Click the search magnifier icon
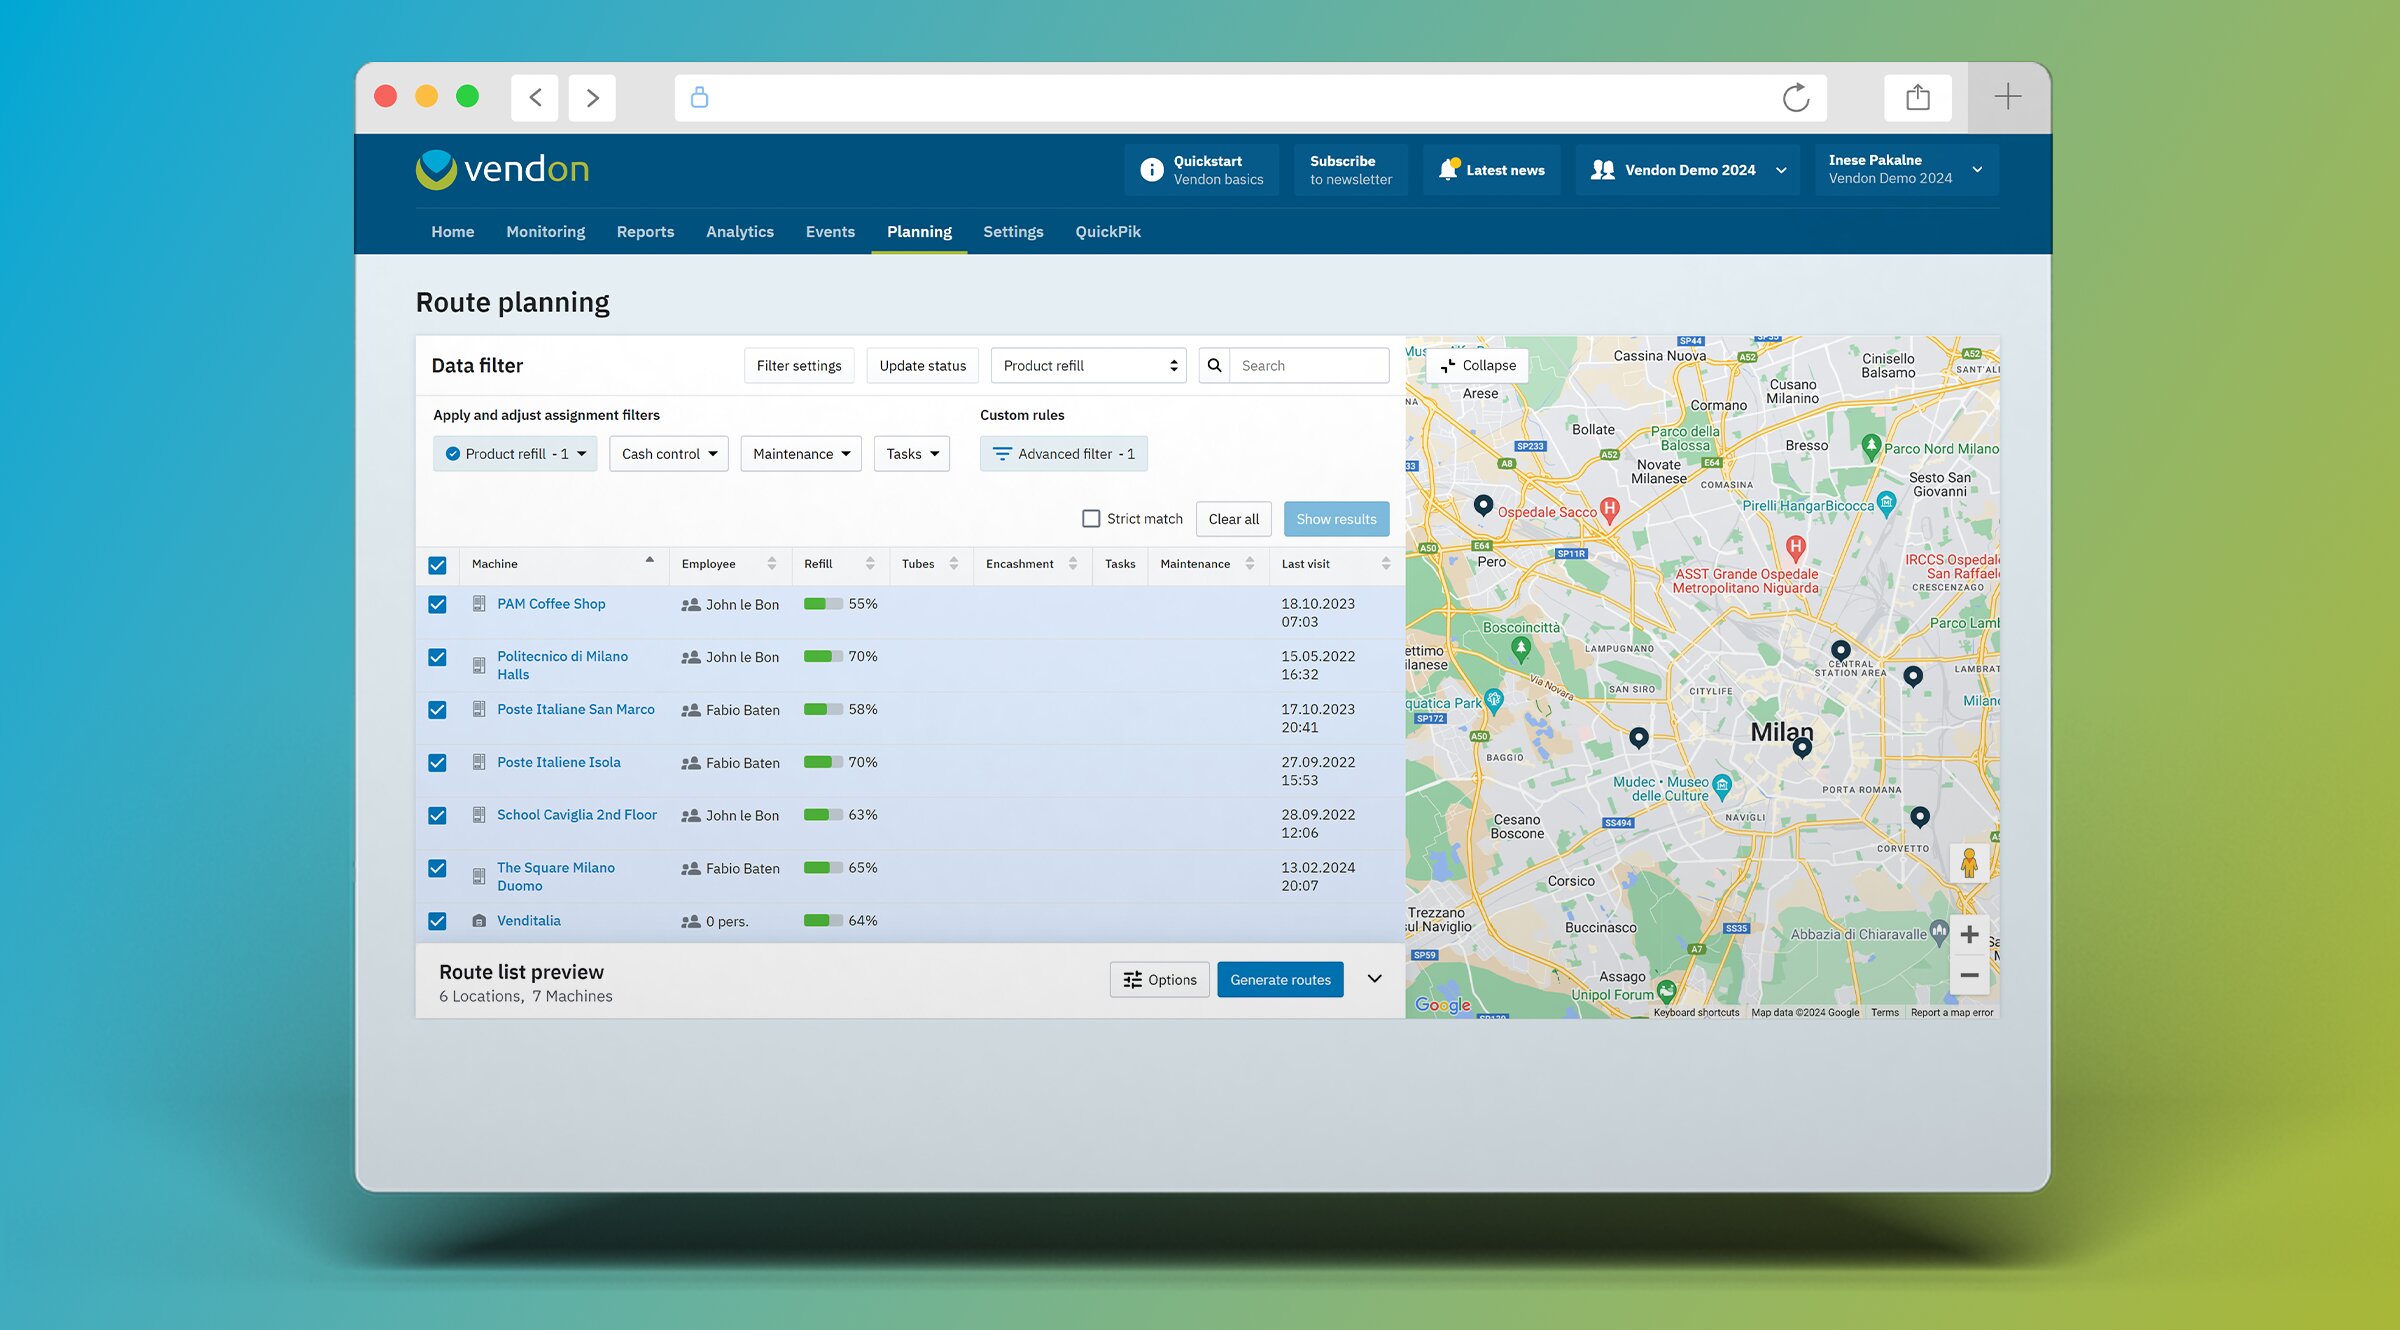Viewport: 2400px width, 1330px height. coord(1214,366)
